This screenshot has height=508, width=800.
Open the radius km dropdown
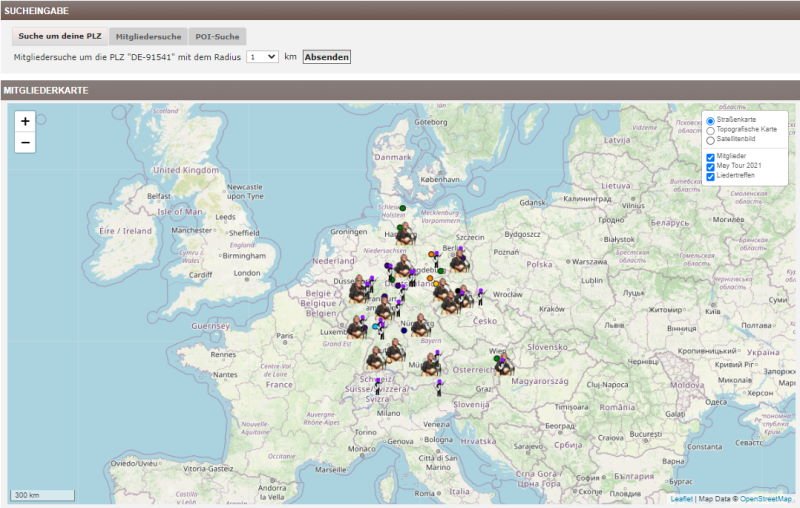click(262, 57)
